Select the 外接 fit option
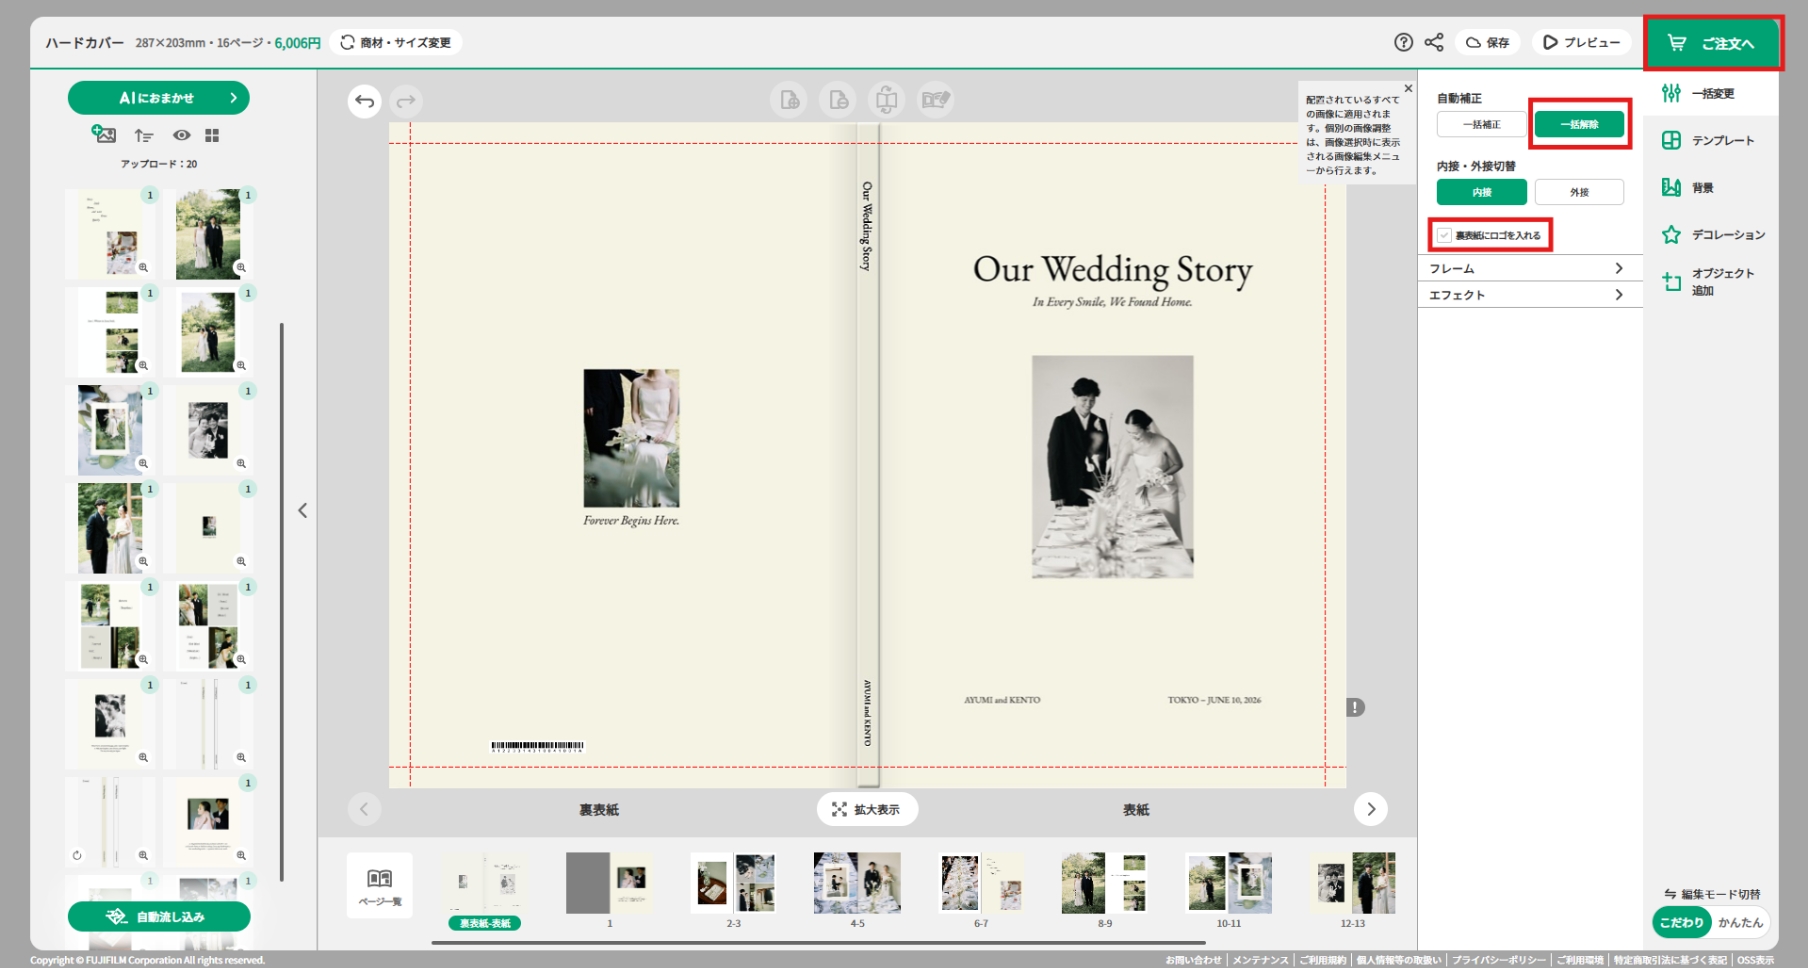The width and height of the screenshot is (1808, 968). [x=1578, y=192]
